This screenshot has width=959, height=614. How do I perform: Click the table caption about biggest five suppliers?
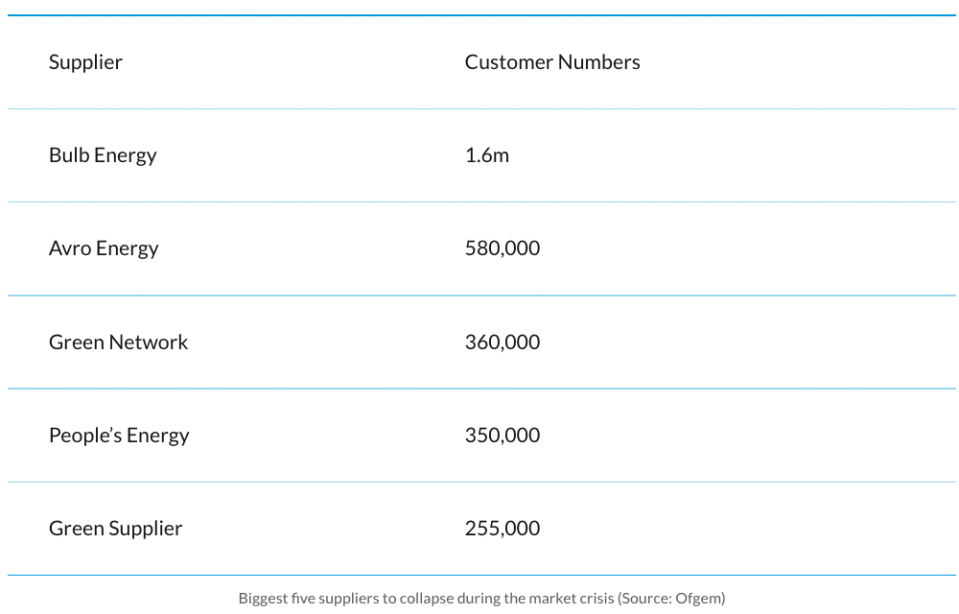click(482, 598)
